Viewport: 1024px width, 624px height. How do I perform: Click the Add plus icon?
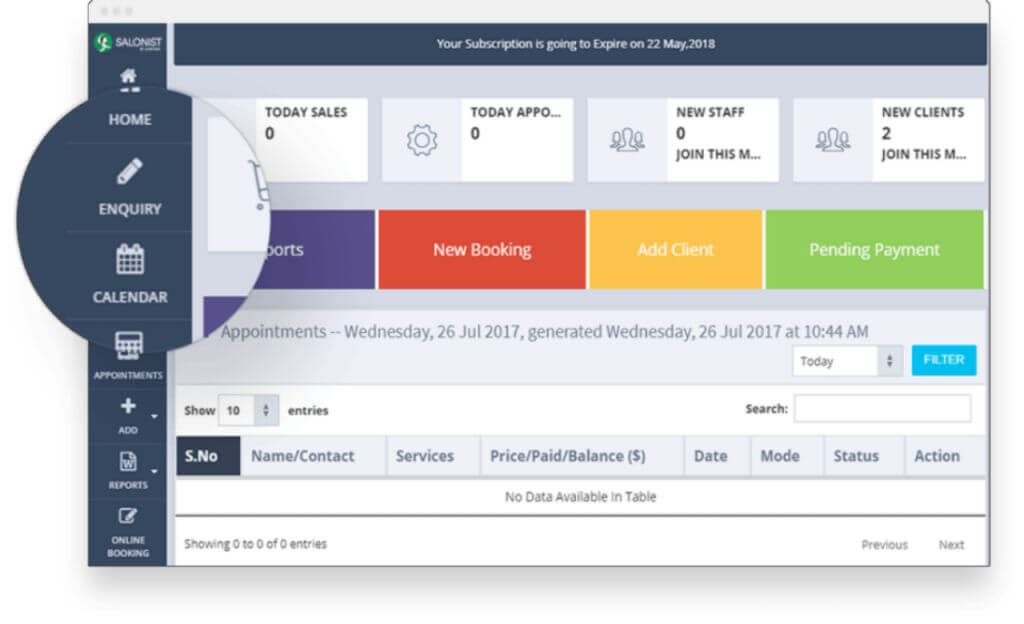pos(127,407)
